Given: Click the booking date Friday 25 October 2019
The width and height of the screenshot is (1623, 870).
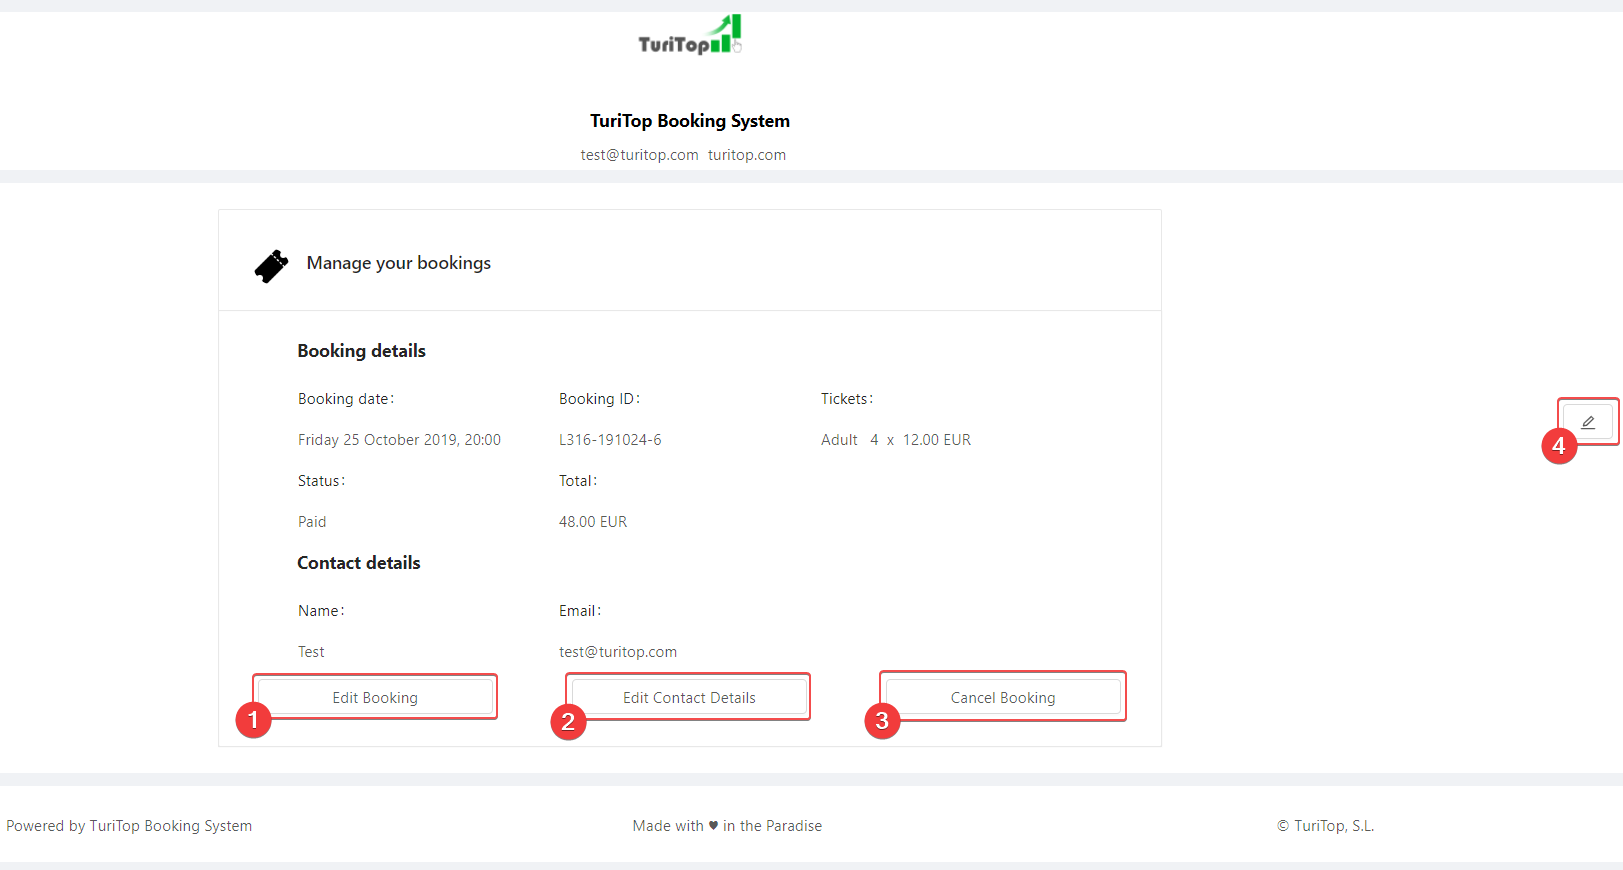Looking at the screenshot, I should coord(399,440).
